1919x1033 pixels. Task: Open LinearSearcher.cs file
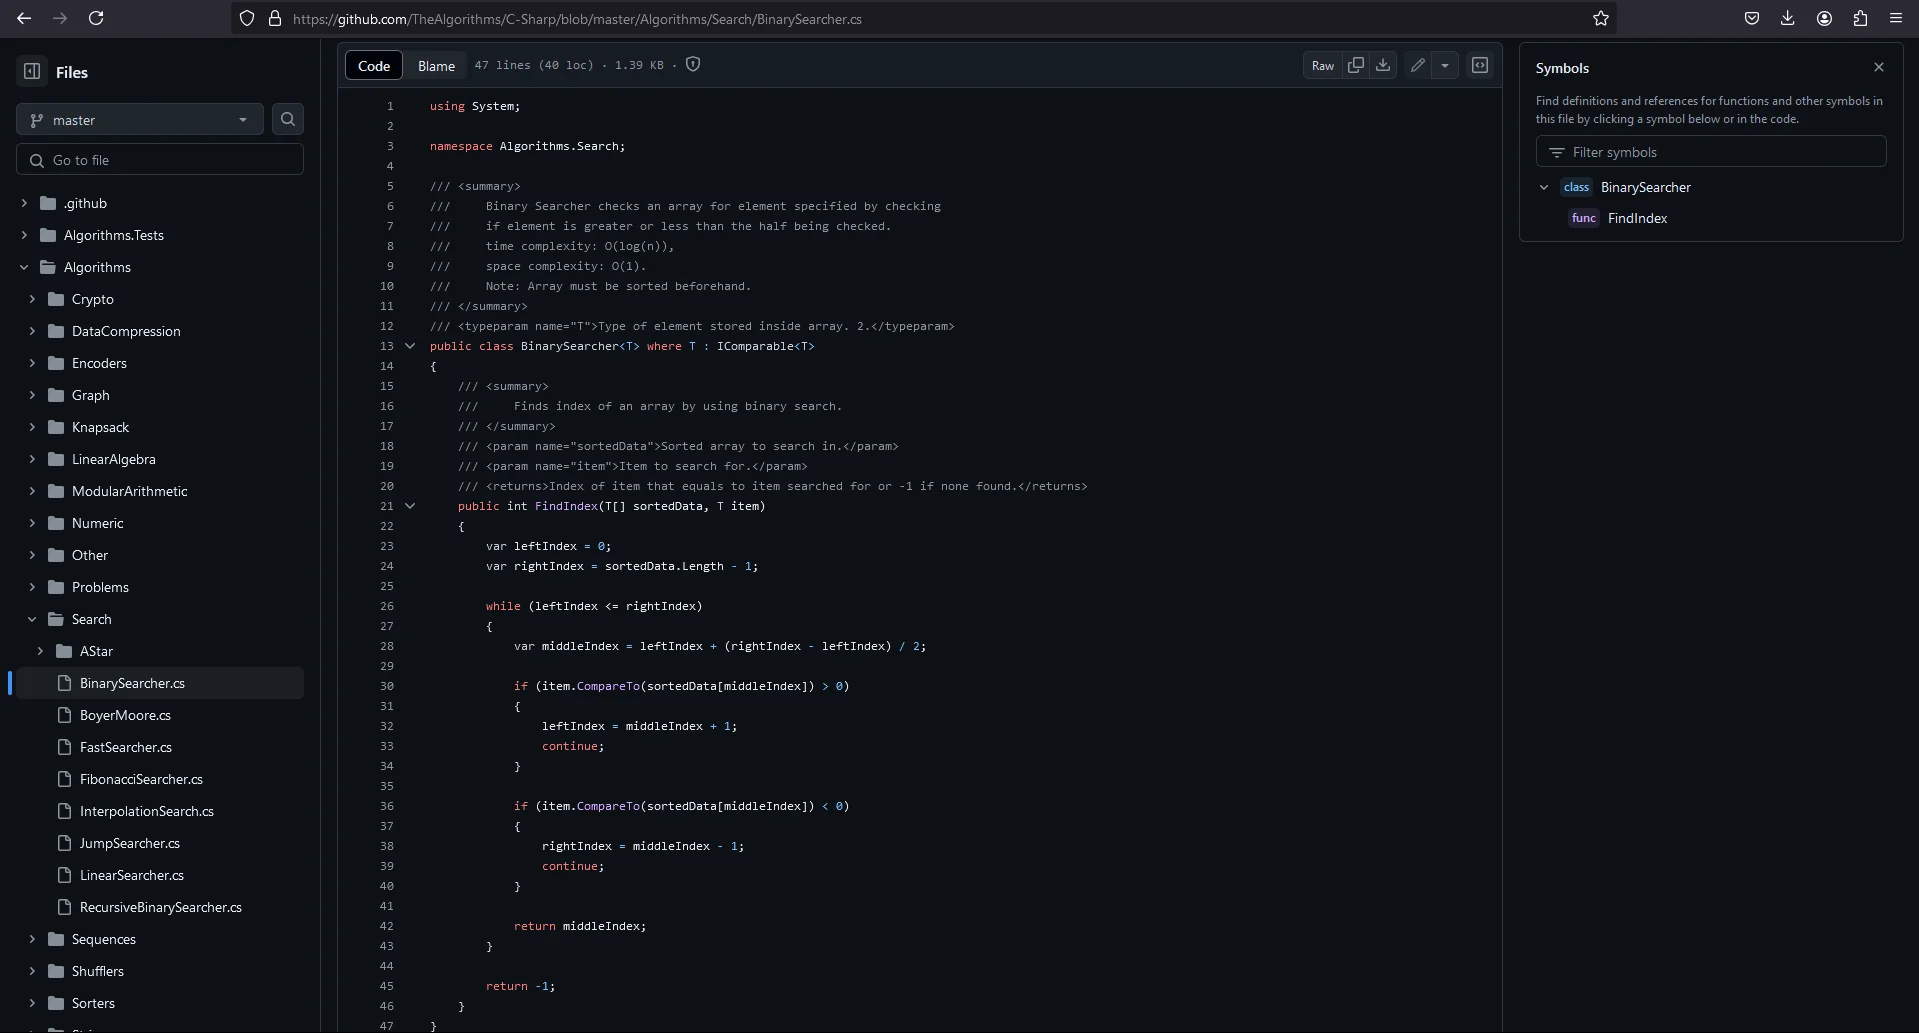pos(132,875)
